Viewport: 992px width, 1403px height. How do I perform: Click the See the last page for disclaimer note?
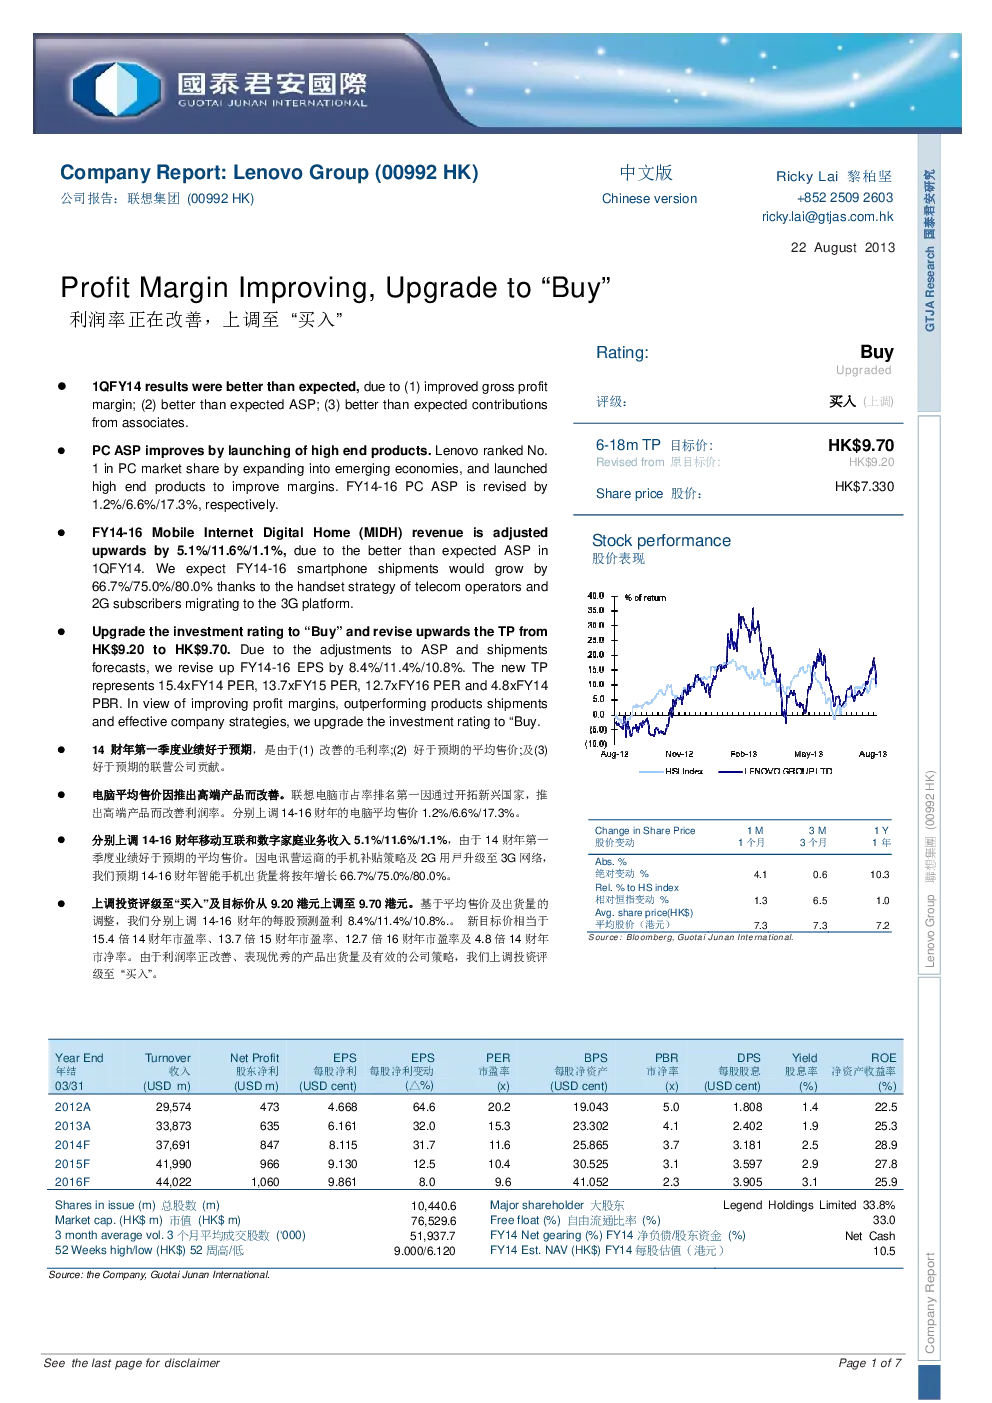coord(131,1363)
